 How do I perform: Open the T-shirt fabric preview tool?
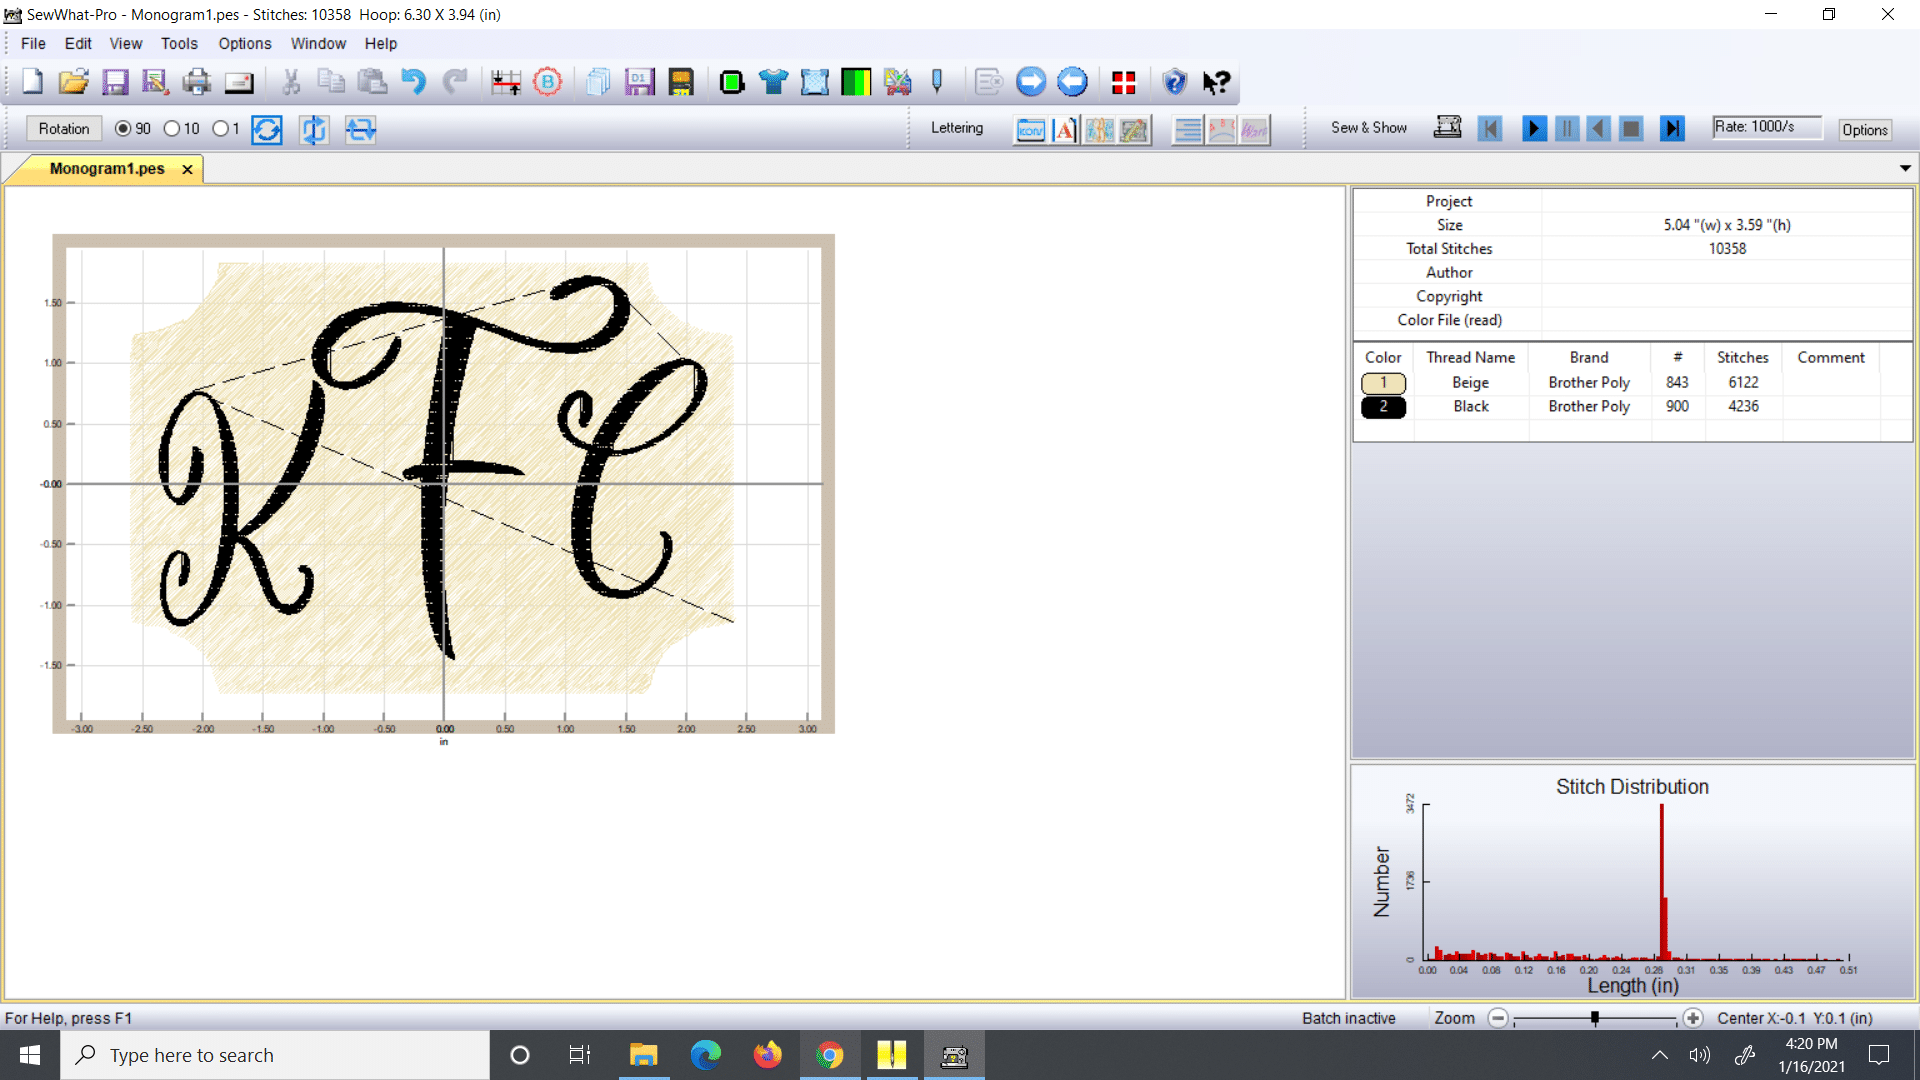point(774,82)
